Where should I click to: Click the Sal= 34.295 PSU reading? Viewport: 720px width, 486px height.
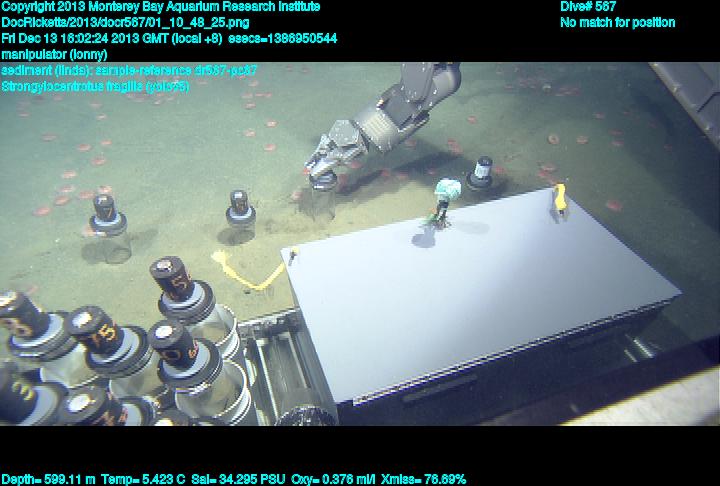pos(238,480)
